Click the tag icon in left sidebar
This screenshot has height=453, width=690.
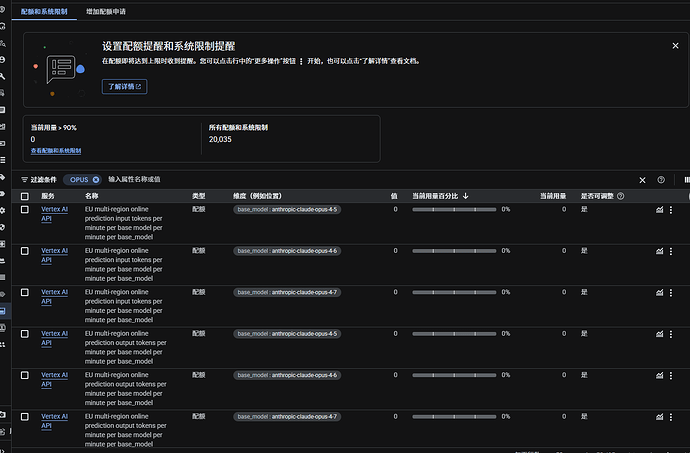point(3,177)
